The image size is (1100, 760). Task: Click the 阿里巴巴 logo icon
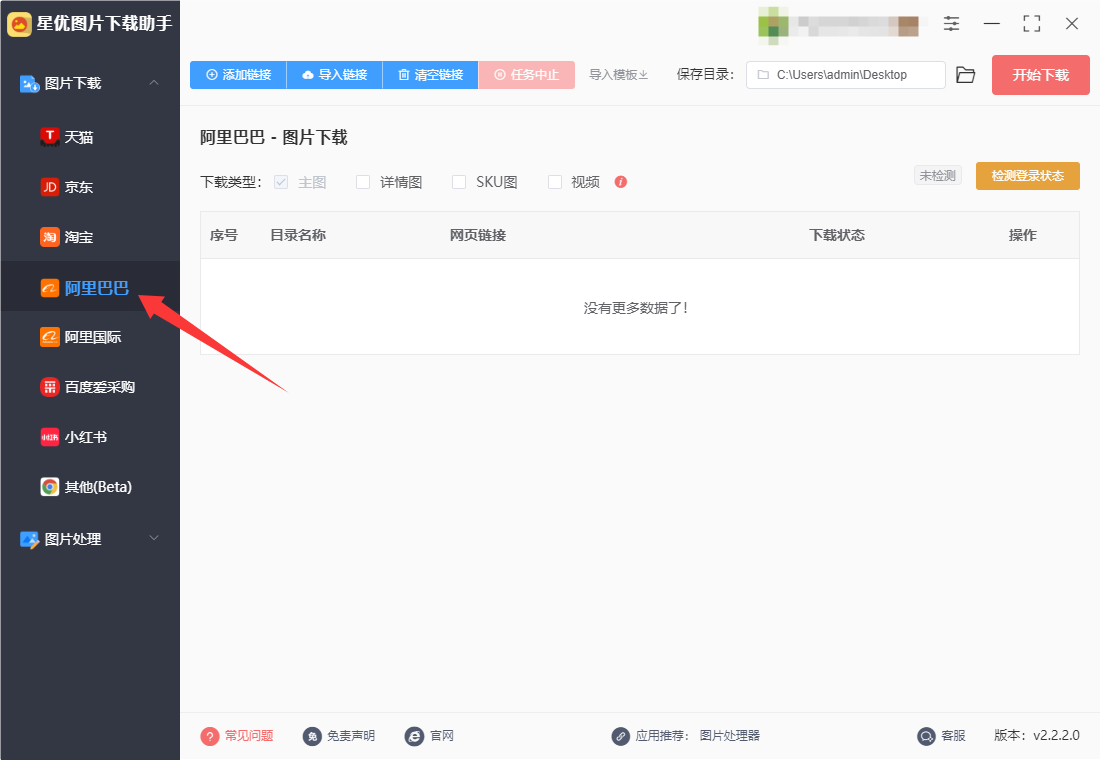click(x=50, y=288)
